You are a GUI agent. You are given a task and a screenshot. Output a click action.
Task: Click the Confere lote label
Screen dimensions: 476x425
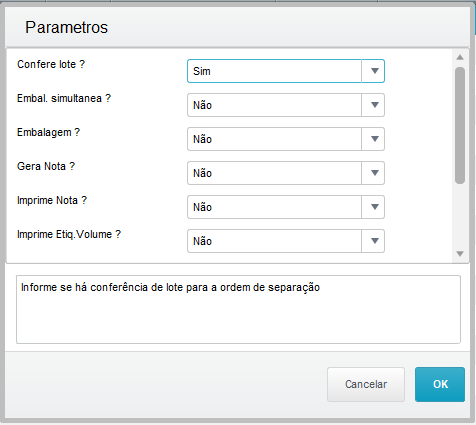pos(51,64)
